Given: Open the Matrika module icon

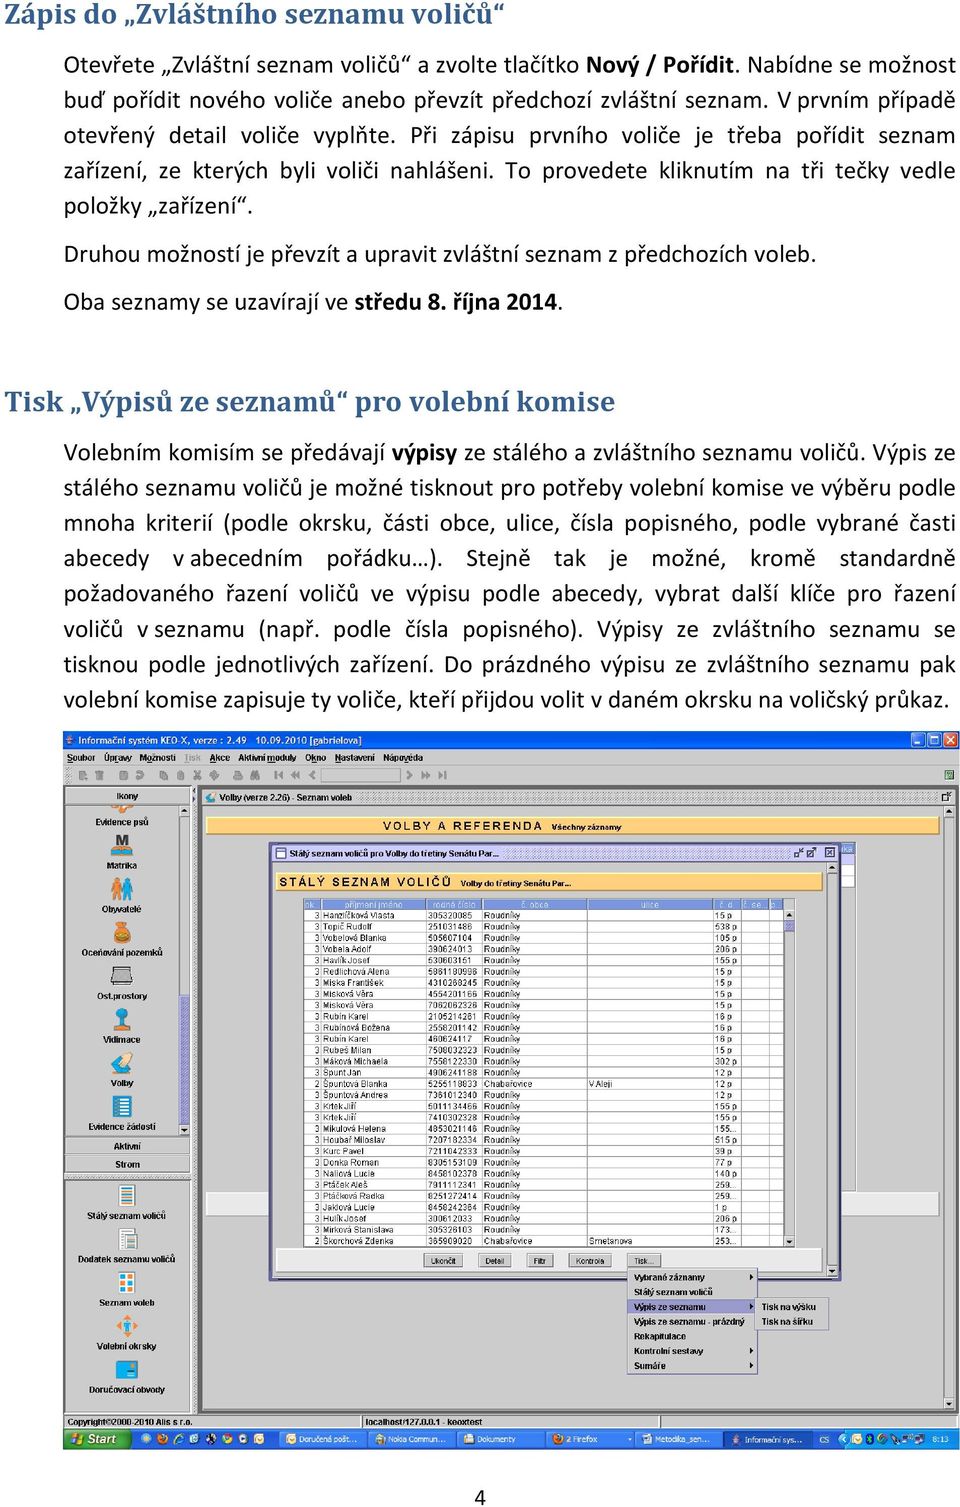Looking at the screenshot, I should [122, 844].
